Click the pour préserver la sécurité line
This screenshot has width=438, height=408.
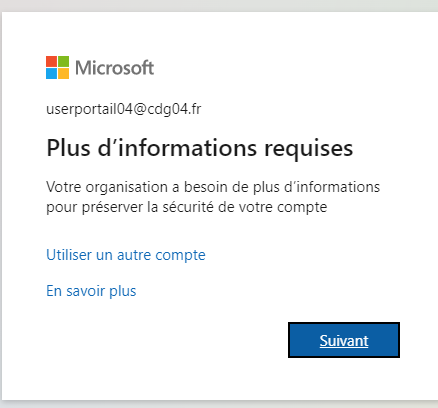[187, 207]
